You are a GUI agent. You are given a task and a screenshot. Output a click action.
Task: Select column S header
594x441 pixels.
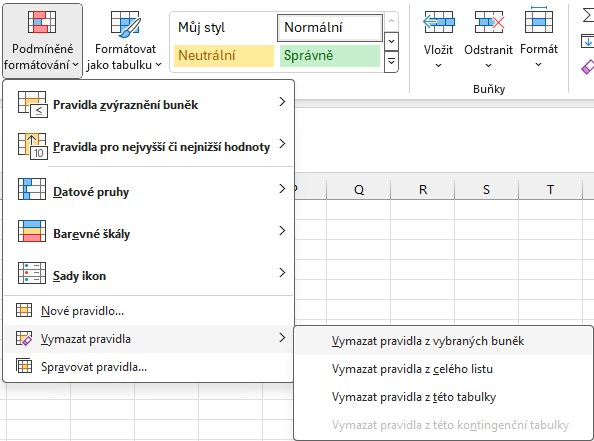point(486,189)
